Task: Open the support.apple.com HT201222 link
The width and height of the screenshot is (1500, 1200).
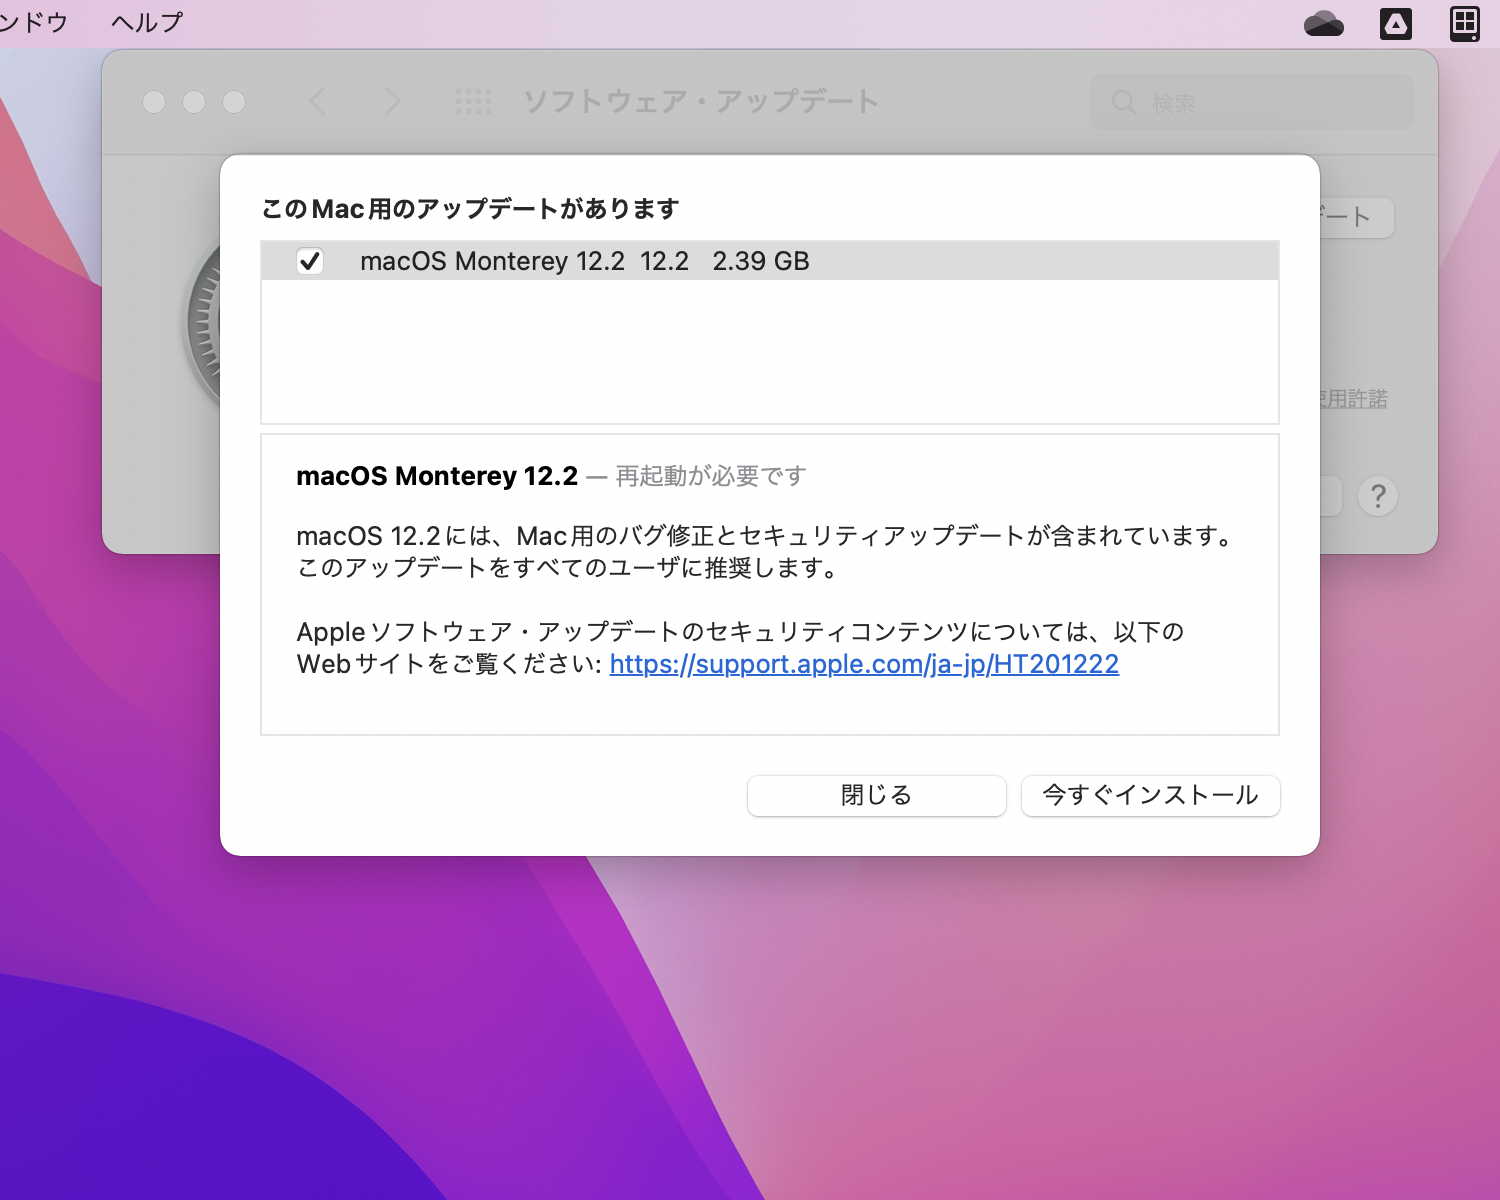Action: coord(863,664)
